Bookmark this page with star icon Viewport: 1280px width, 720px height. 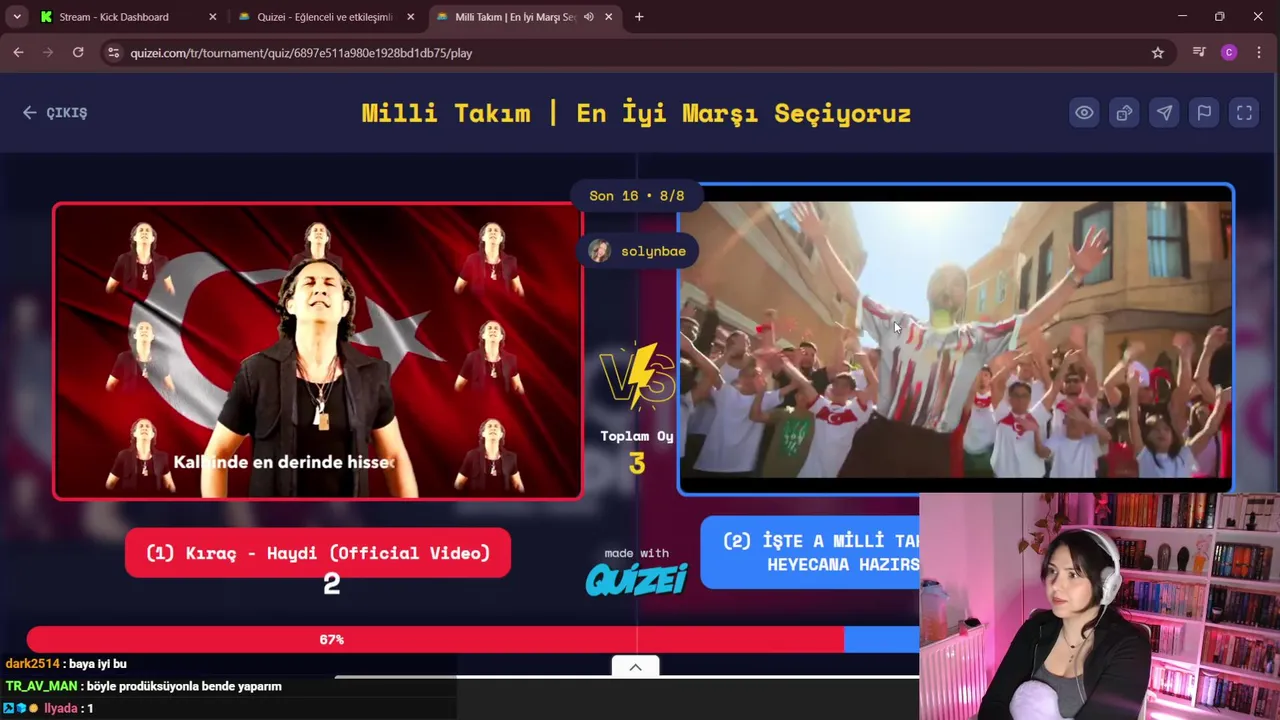coord(1158,53)
